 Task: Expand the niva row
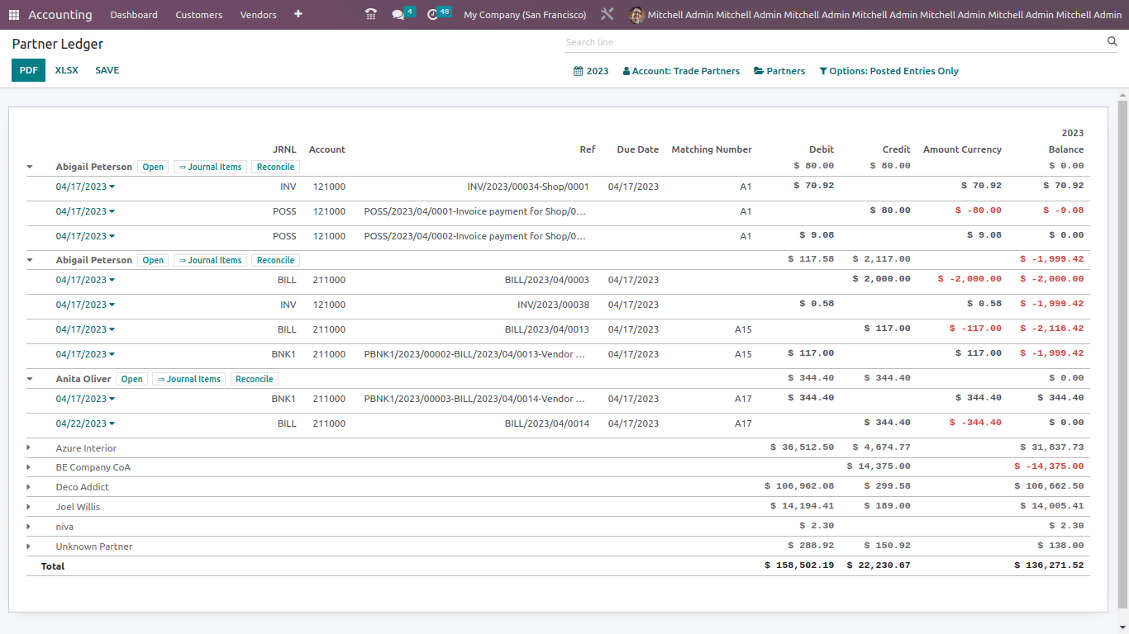29,527
